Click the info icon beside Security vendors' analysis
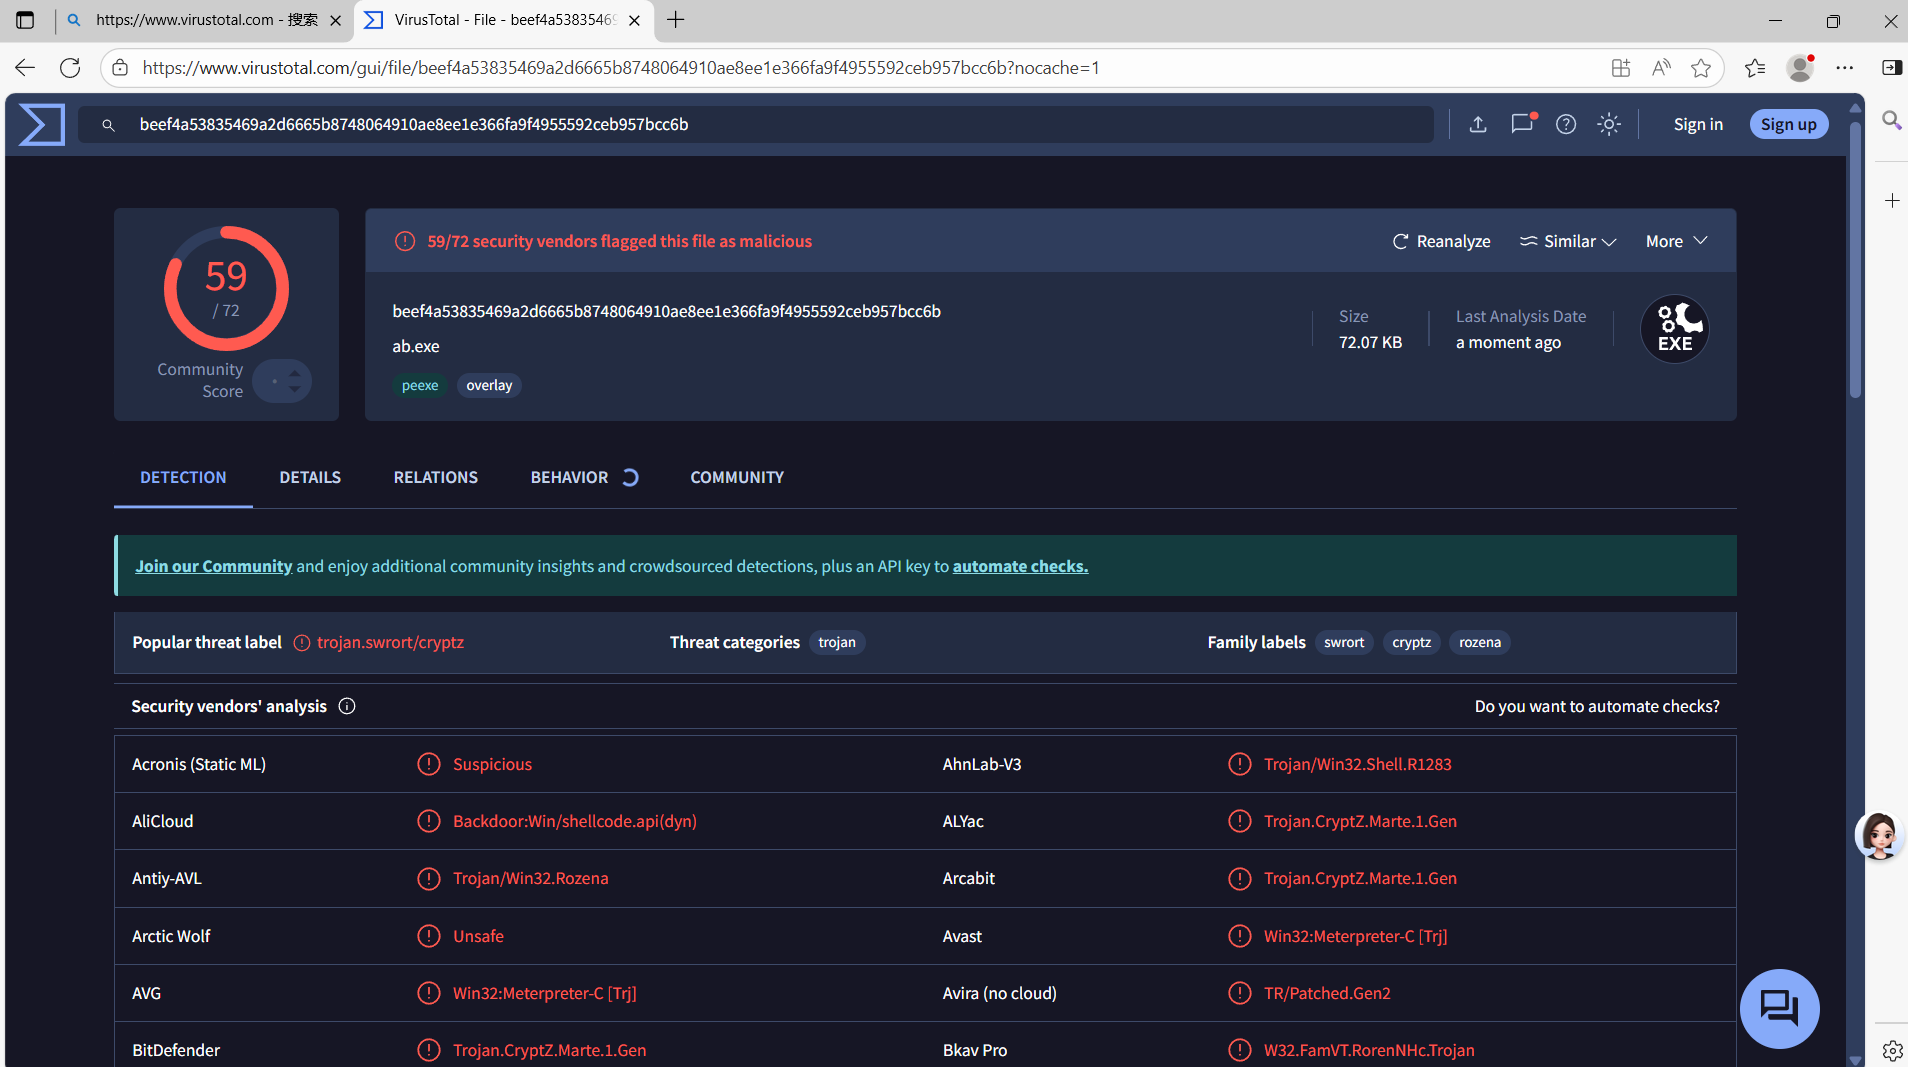The height and width of the screenshot is (1067, 1908). [347, 706]
